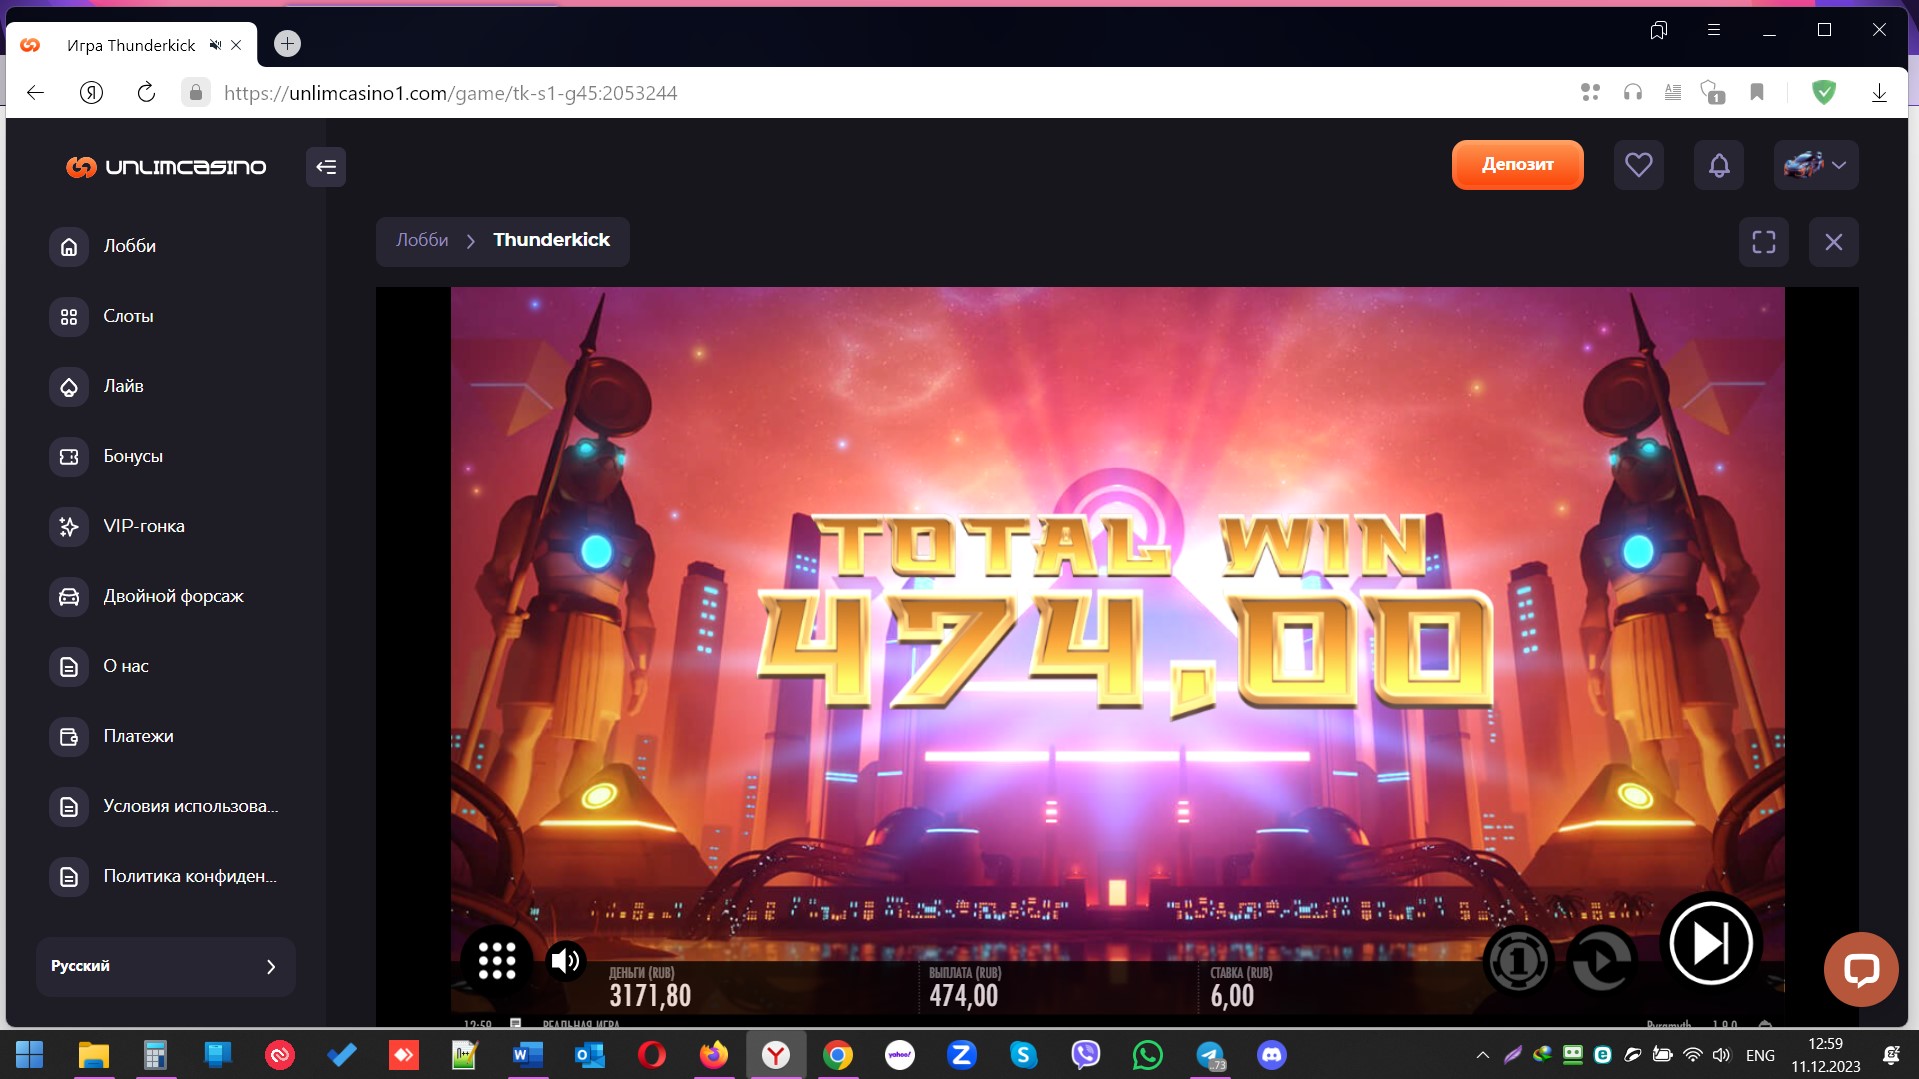Open Бонусы section in sidebar
Image resolution: width=1919 pixels, height=1079 pixels.
point(132,456)
